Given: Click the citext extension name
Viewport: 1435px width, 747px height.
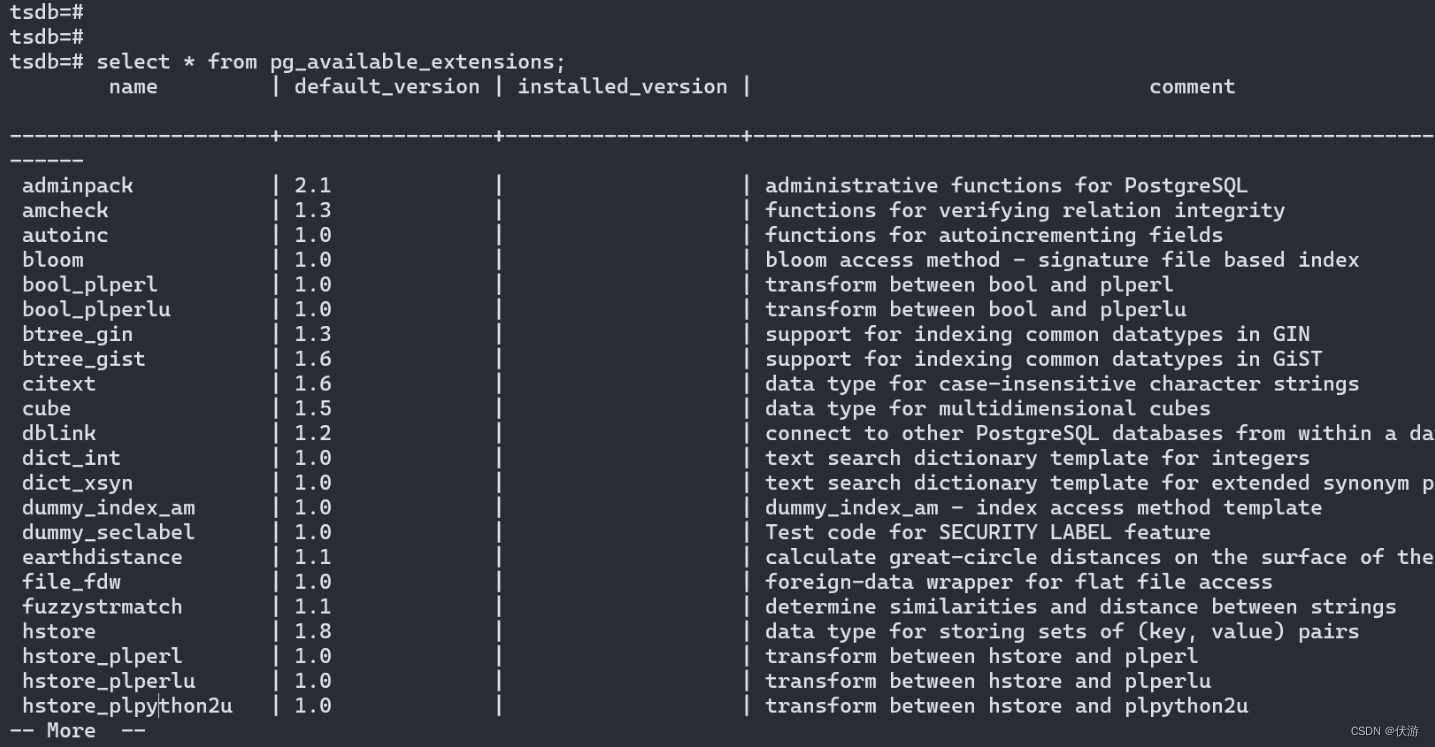Looking at the screenshot, I should click(59, 384).
